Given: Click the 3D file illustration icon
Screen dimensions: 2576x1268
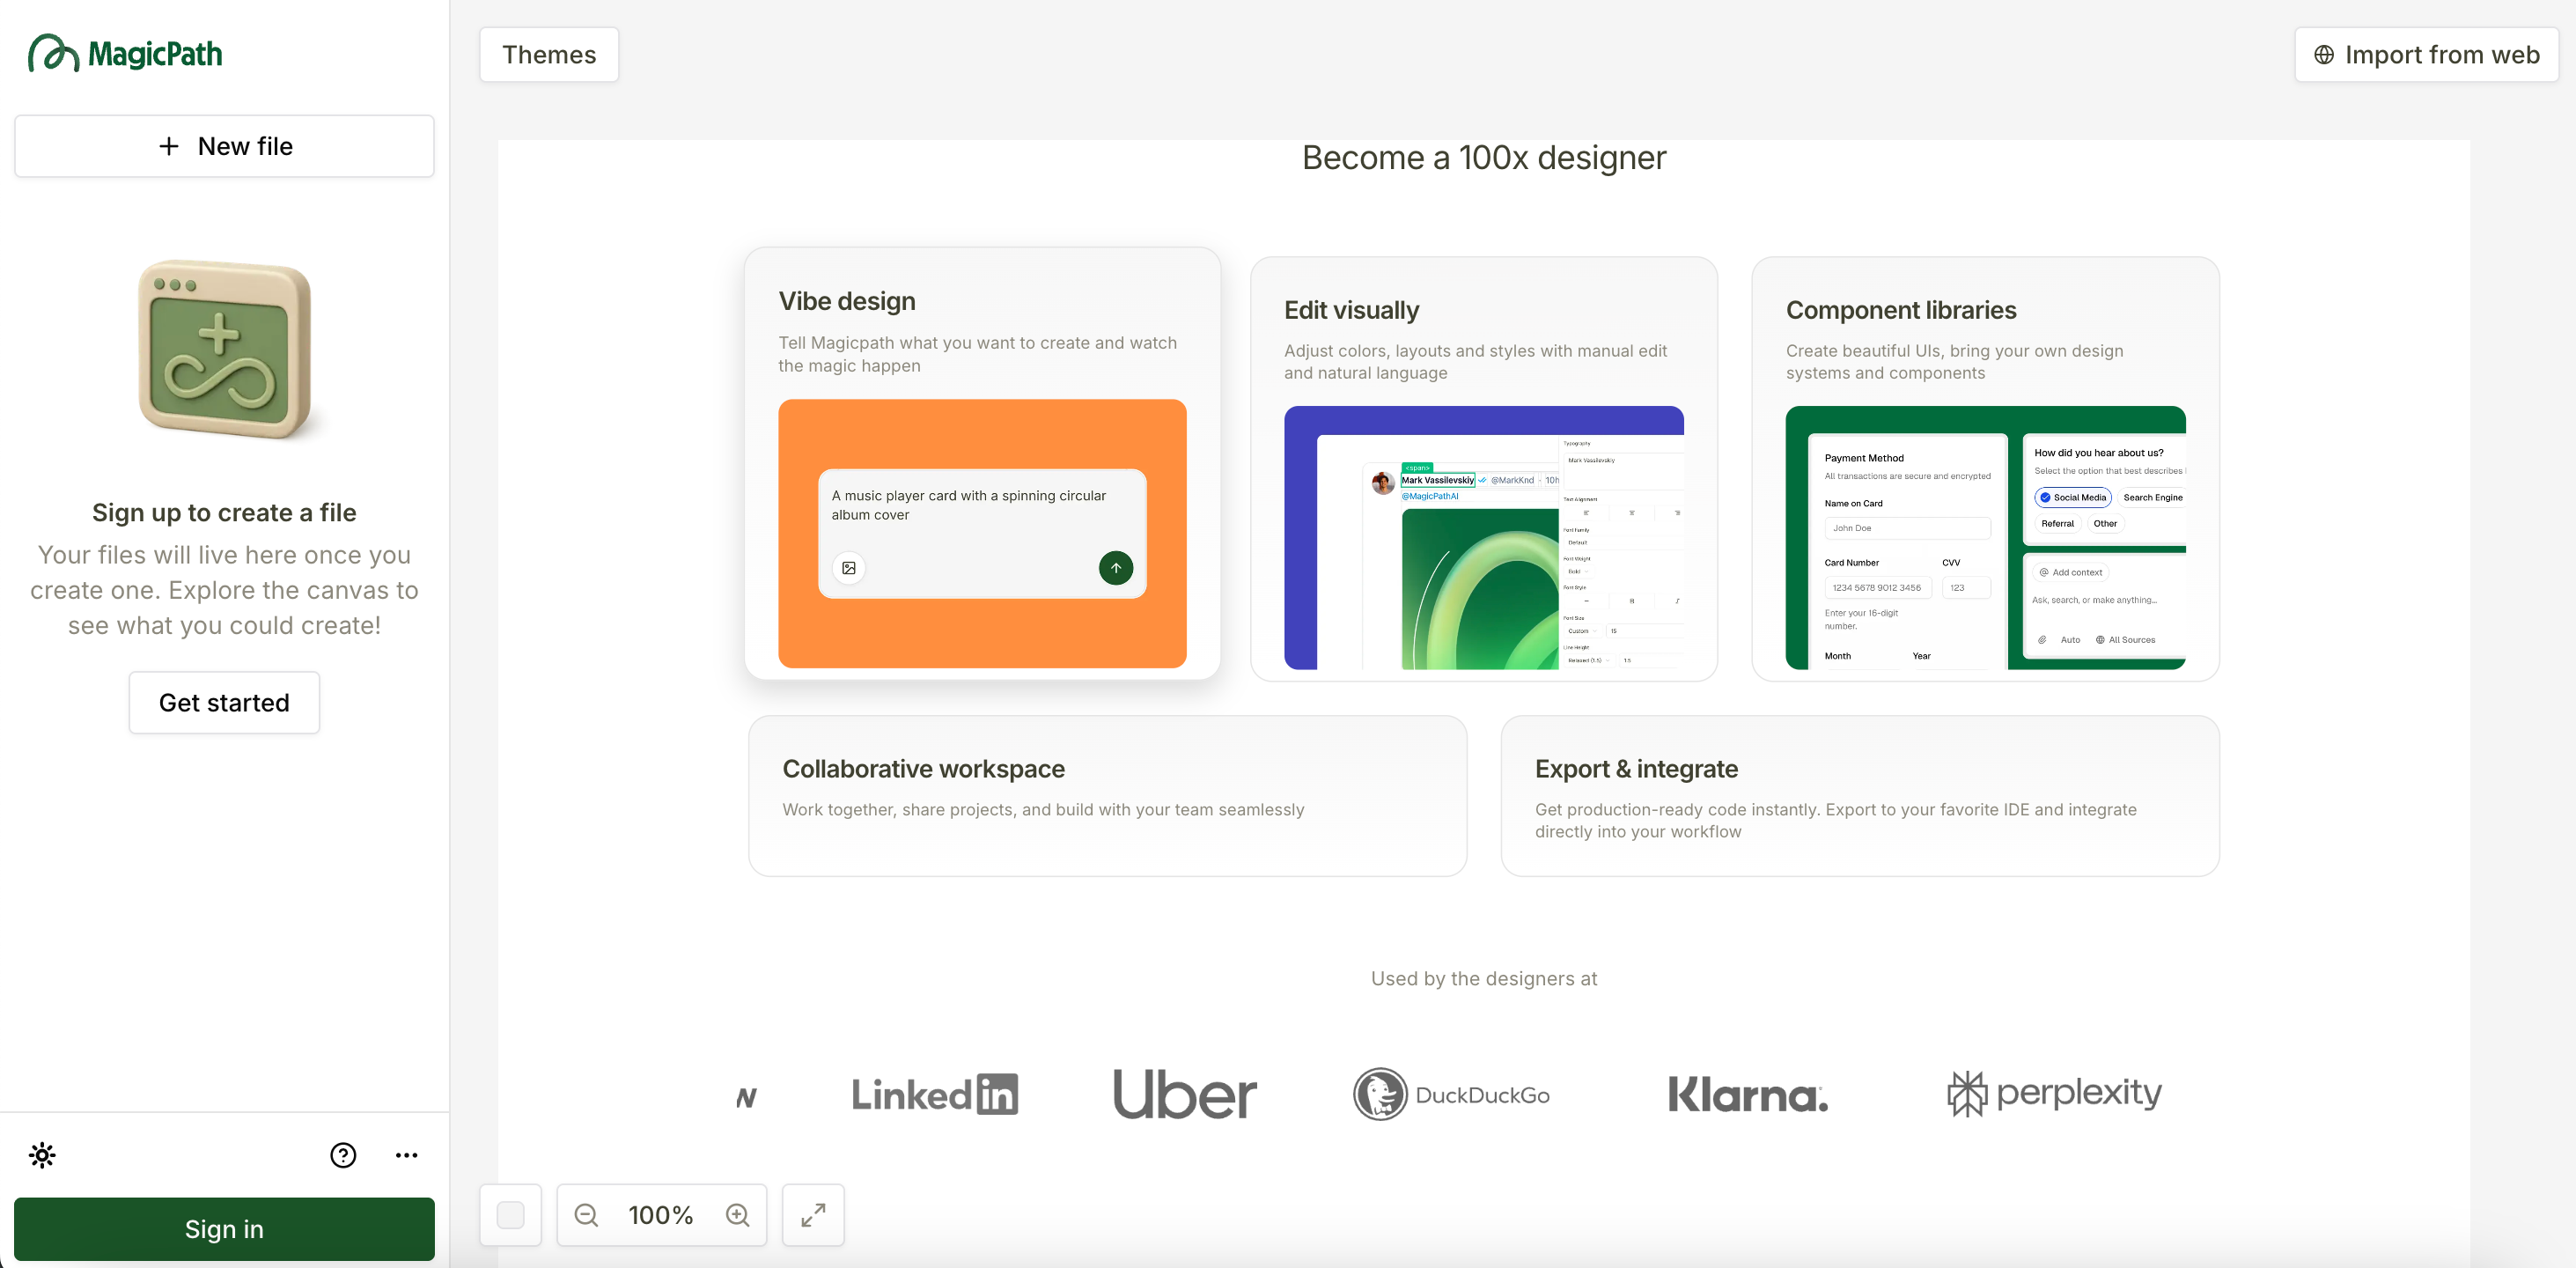Looking at the screenshot, I should [225, 349].
